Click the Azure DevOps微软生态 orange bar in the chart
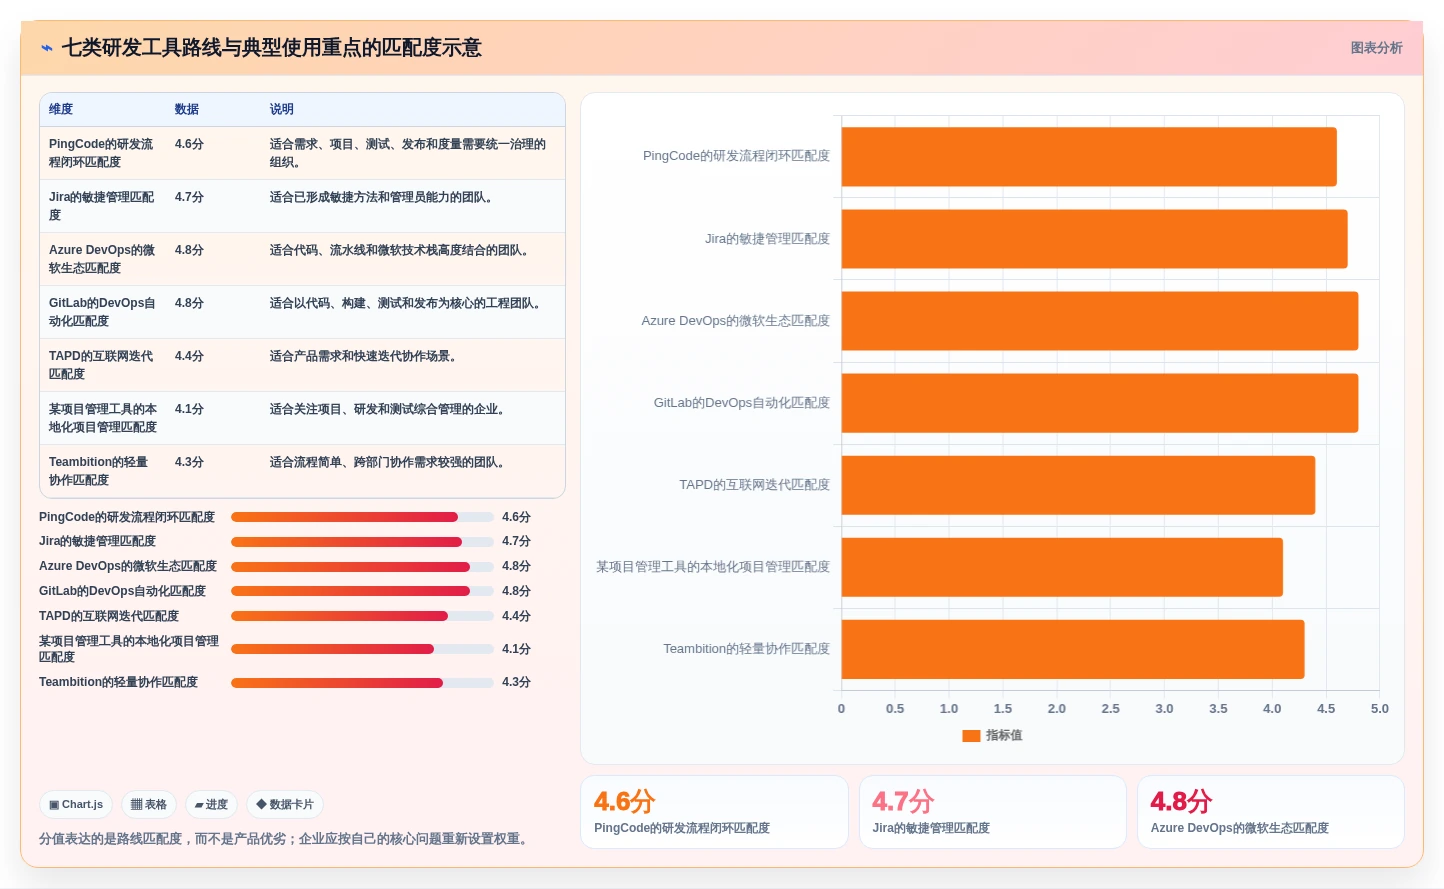The width and height of the screenshot is (1444, 889). [1100, 321]
